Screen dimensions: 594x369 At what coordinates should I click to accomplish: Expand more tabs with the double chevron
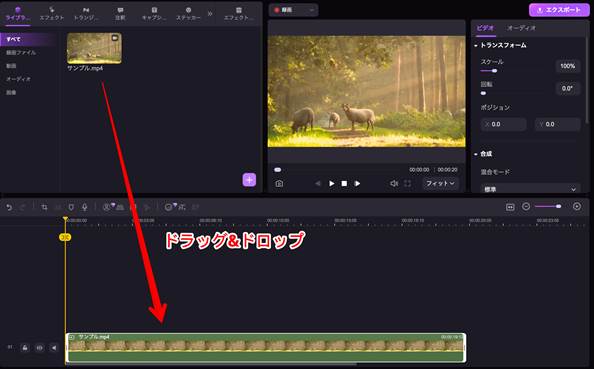210,14
